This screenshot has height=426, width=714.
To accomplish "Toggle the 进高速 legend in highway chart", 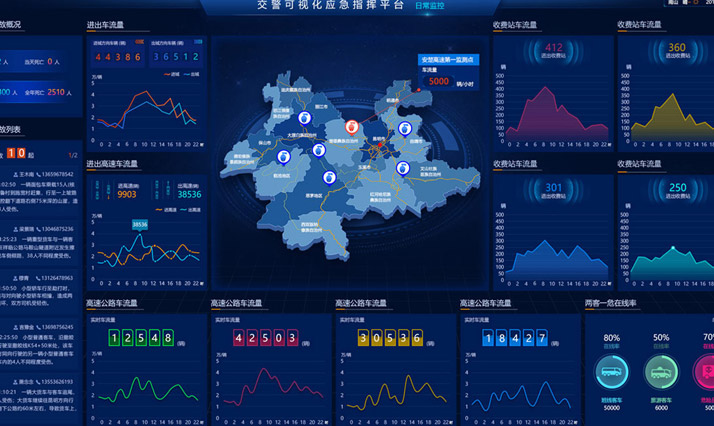I will click(x=167, y=209).
